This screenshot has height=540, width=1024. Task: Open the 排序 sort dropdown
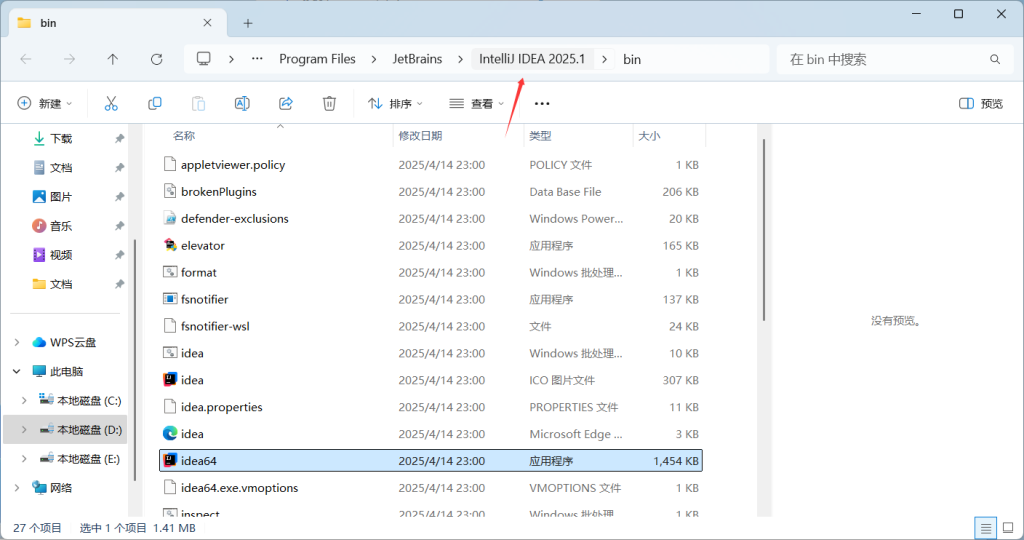[395, 103]
